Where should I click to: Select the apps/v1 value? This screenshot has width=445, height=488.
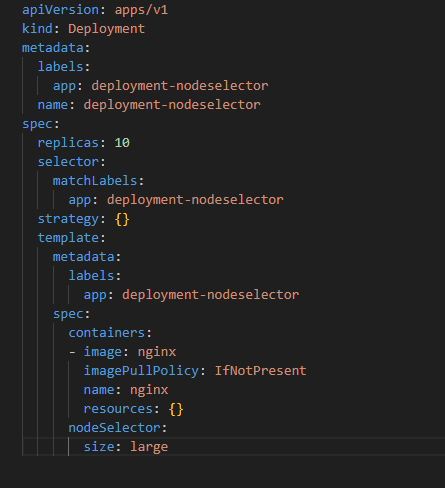point(141,10)
